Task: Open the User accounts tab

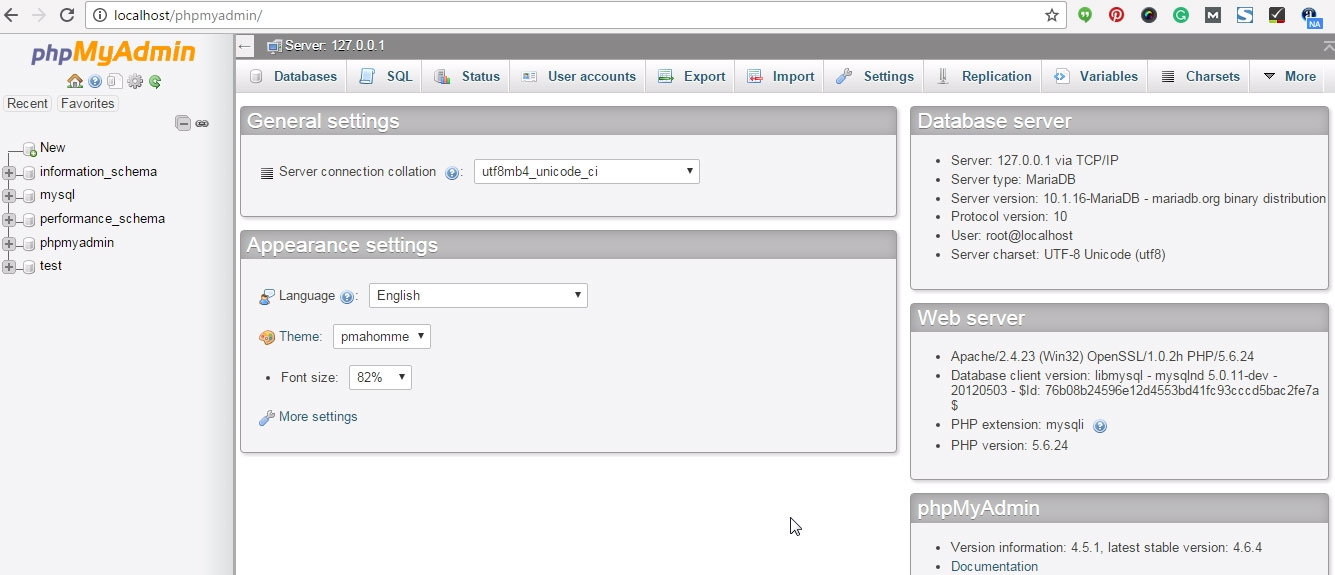Action: 579,76
